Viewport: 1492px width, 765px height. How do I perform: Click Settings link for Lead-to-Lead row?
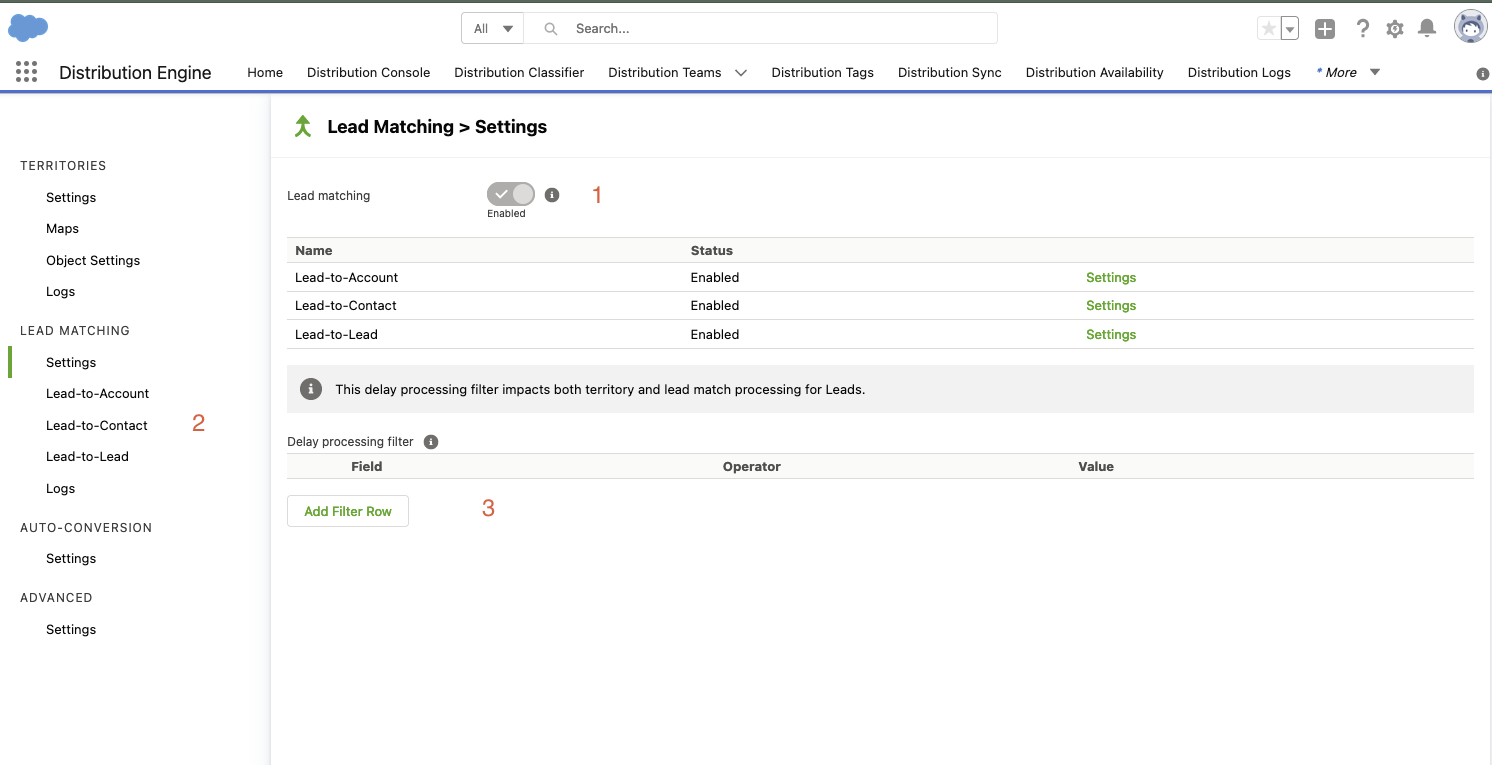[x=1111, y=335]
